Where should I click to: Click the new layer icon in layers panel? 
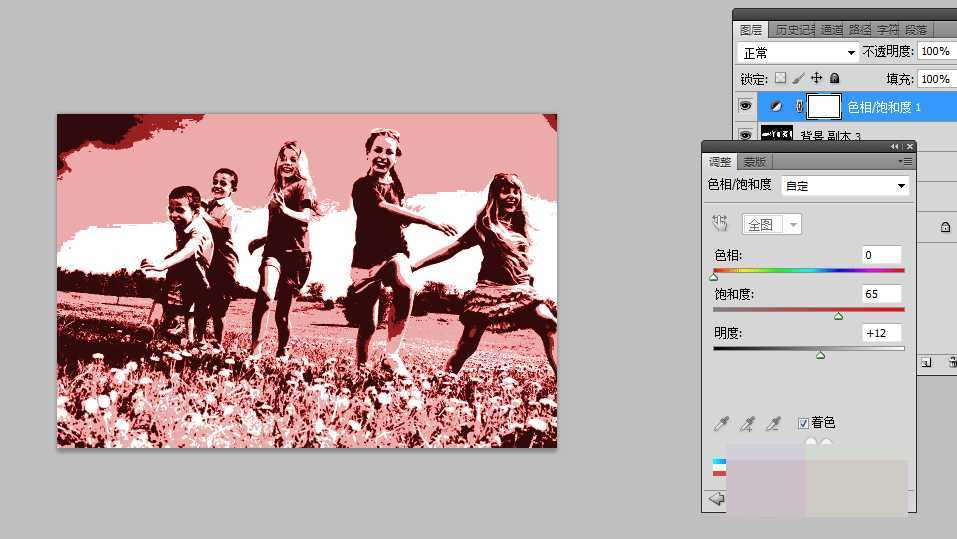tap(926, 362)
